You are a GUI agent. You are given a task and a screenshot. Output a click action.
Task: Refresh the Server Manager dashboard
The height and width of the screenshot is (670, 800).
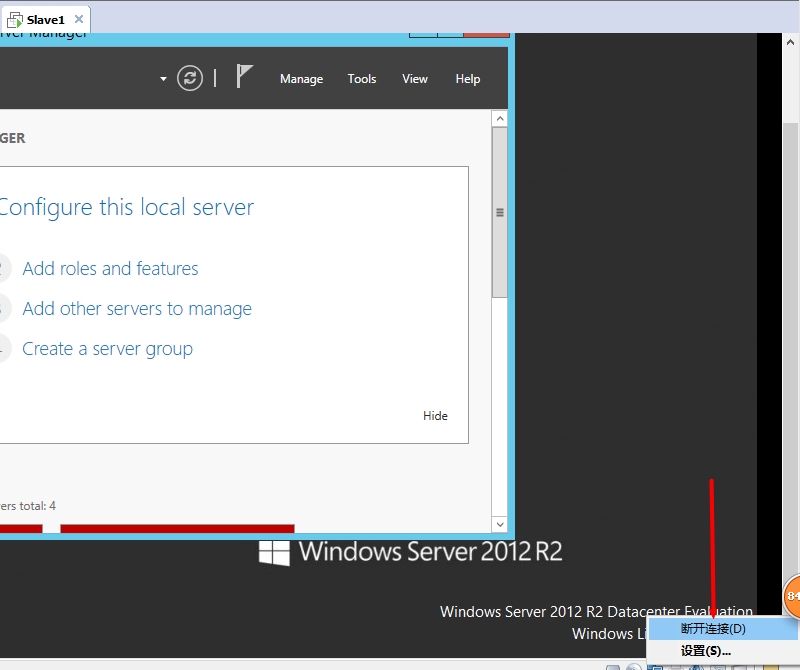click(190, 79)
